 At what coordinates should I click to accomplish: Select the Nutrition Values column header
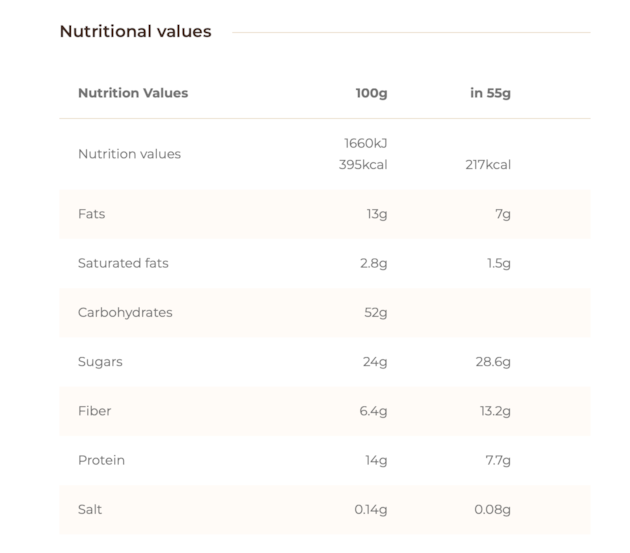coord(133,93)
